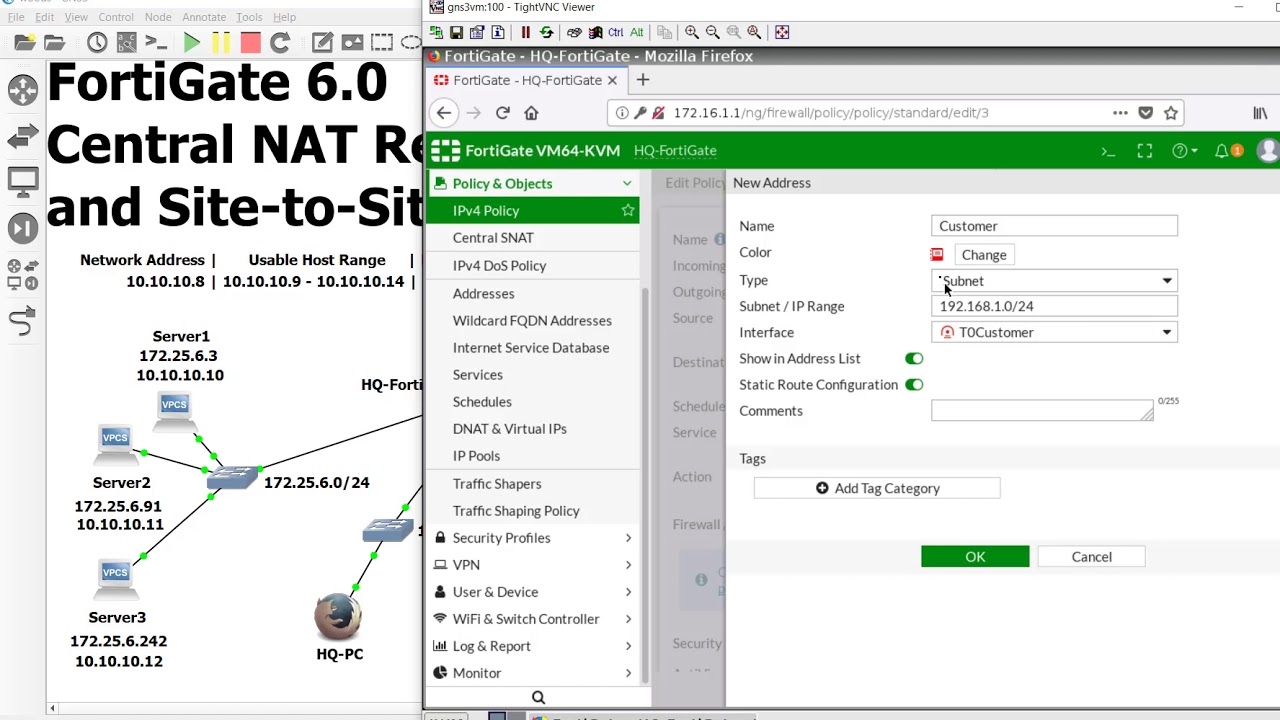Open DNAT & Virtual IPs menu item
Viewport: 1280px width, 720px height.
point(509,429)
